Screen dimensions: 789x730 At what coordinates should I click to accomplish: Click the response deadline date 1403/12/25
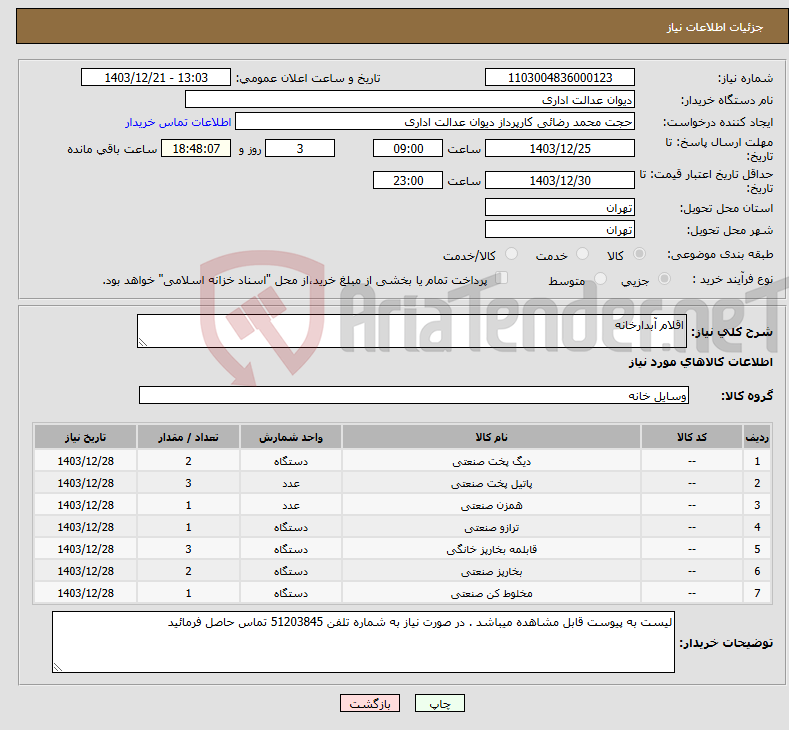[x=560, y=148]
